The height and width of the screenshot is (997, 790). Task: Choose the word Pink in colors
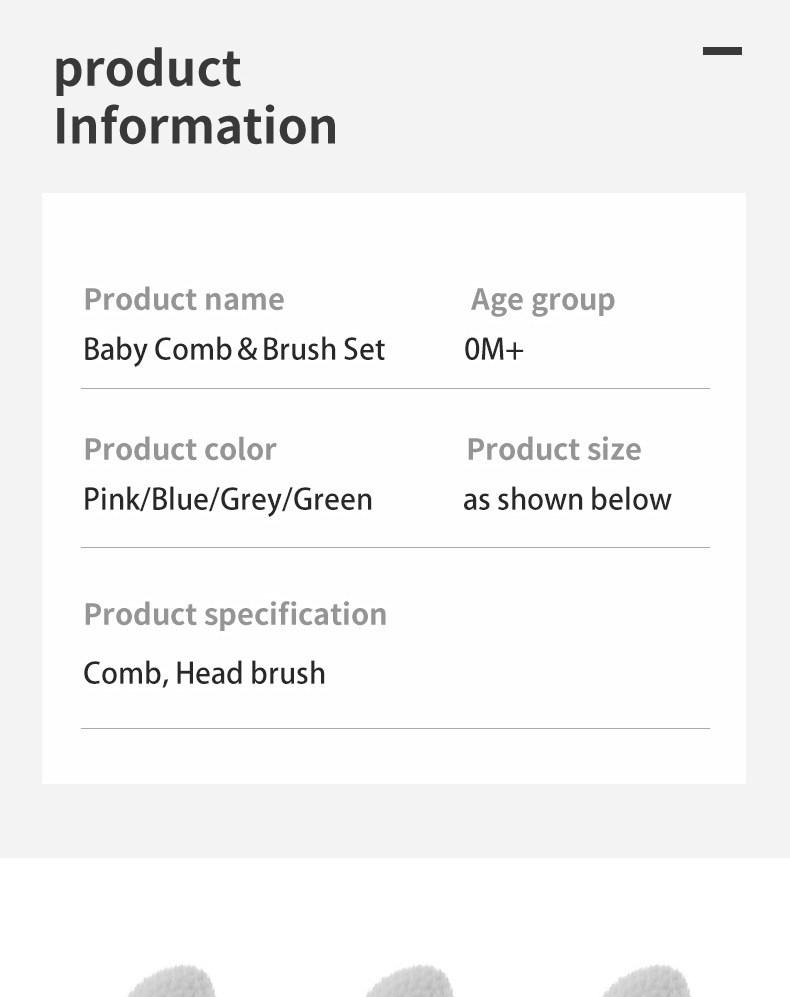[x=113, y=499]
